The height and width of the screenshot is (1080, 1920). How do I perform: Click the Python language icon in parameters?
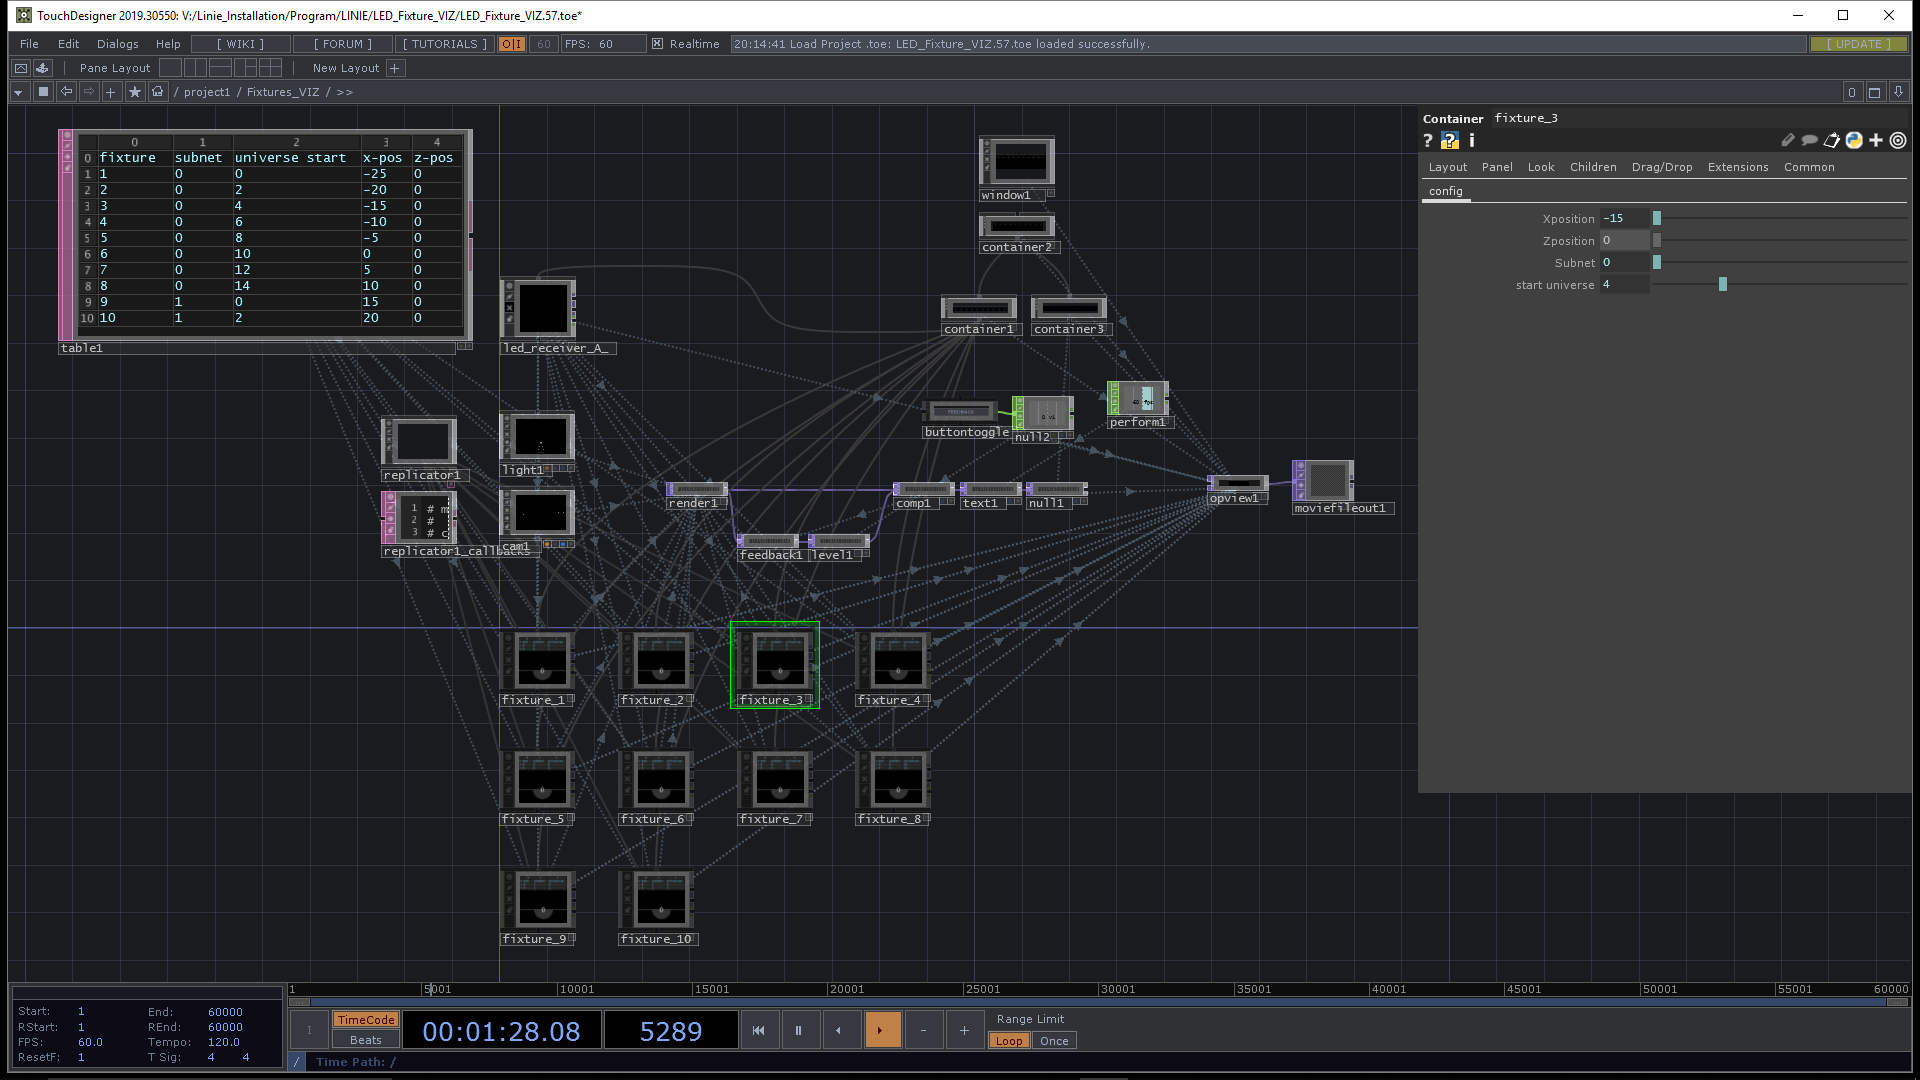(1854, 141)
